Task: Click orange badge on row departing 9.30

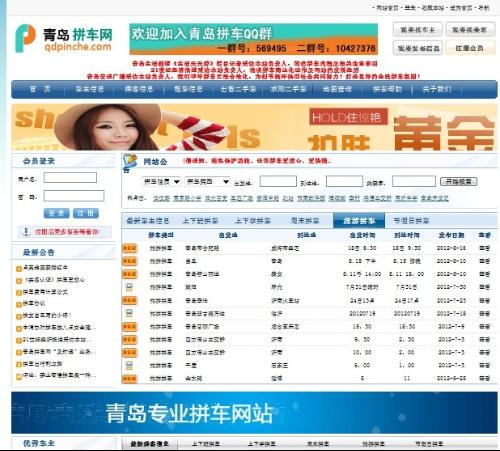Action: click(129, 339)
